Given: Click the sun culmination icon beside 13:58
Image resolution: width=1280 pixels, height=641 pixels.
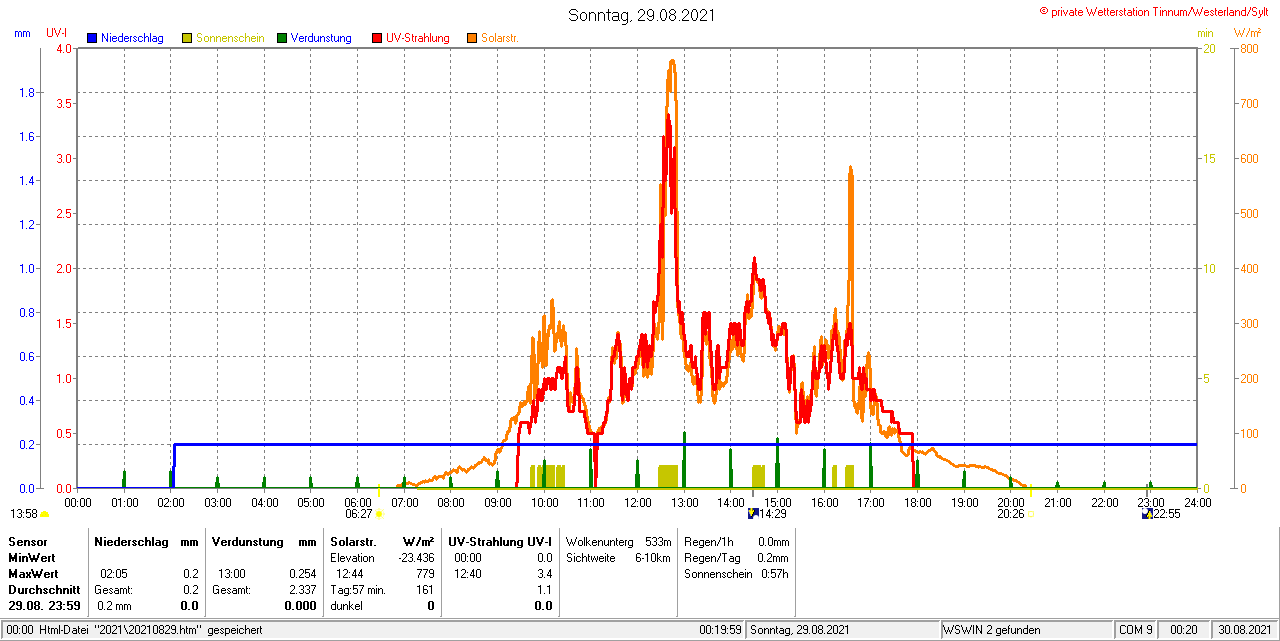Looking at the screenshot, I should [x=44, y=514].
